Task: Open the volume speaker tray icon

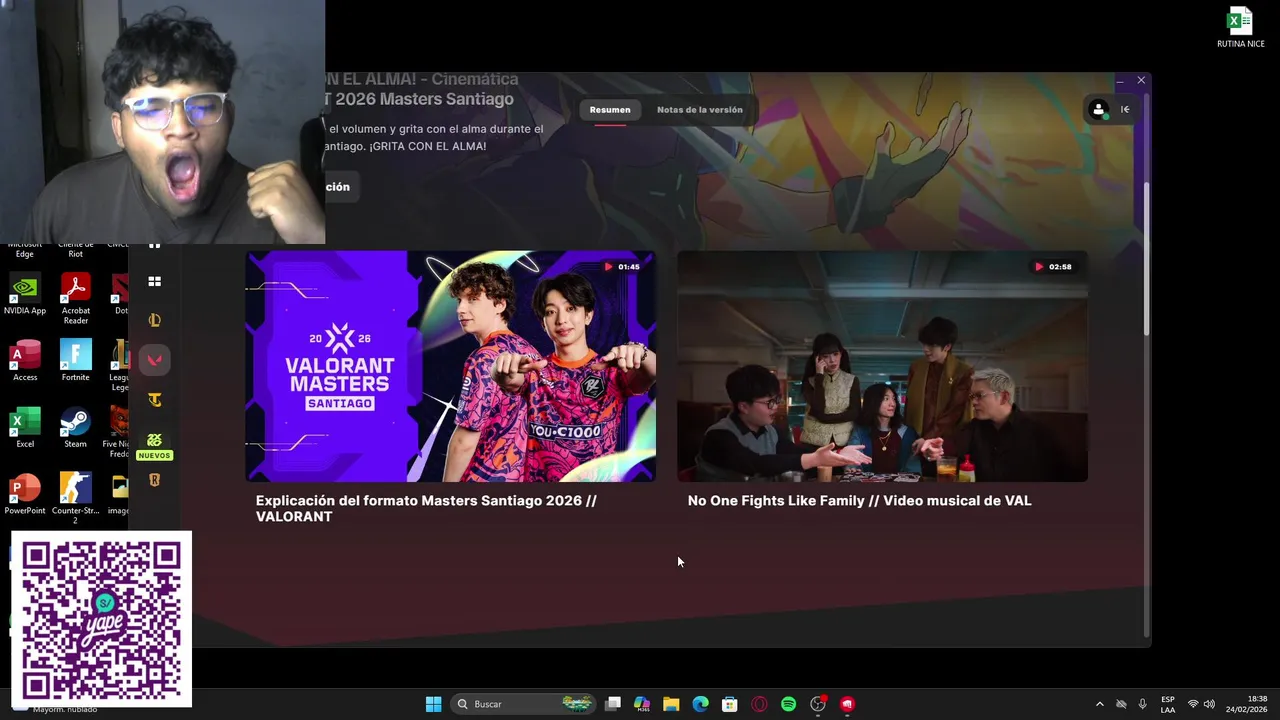Action: pos(1209,704)
